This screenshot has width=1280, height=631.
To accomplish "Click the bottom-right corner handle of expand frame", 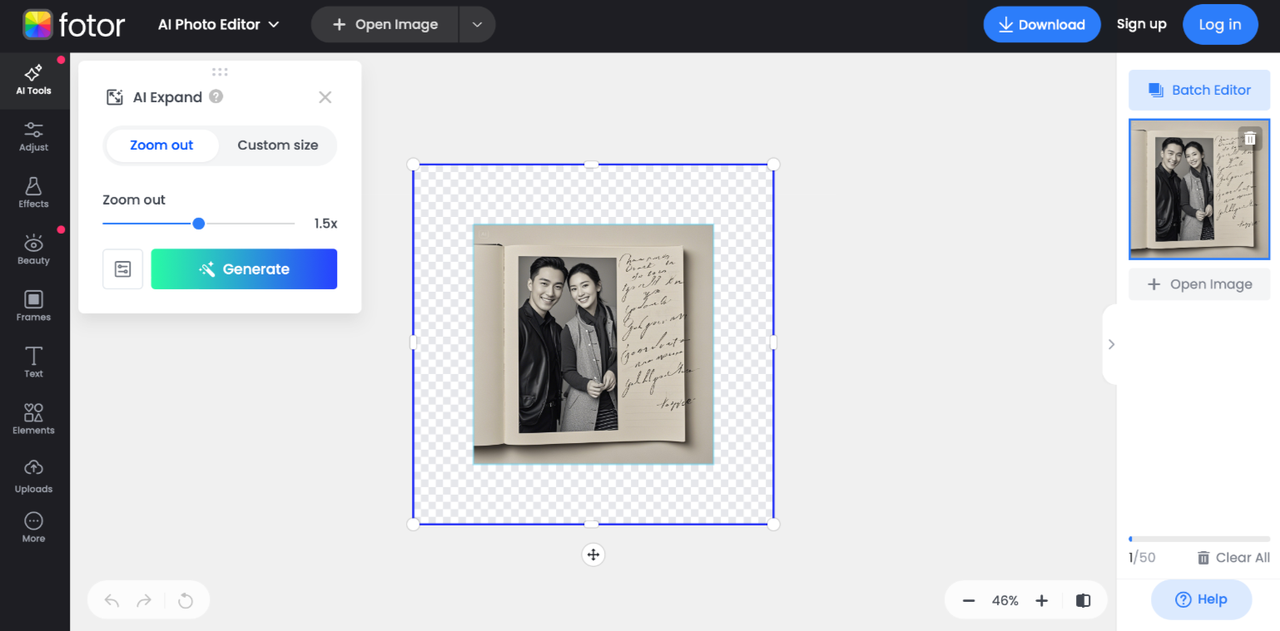I will pyautogui.click(x=774, y=524).
